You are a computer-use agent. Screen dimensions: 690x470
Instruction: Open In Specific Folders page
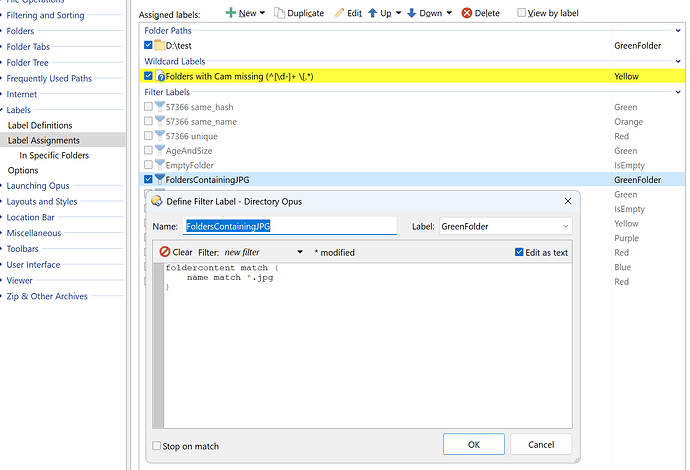tap(53, 156)
